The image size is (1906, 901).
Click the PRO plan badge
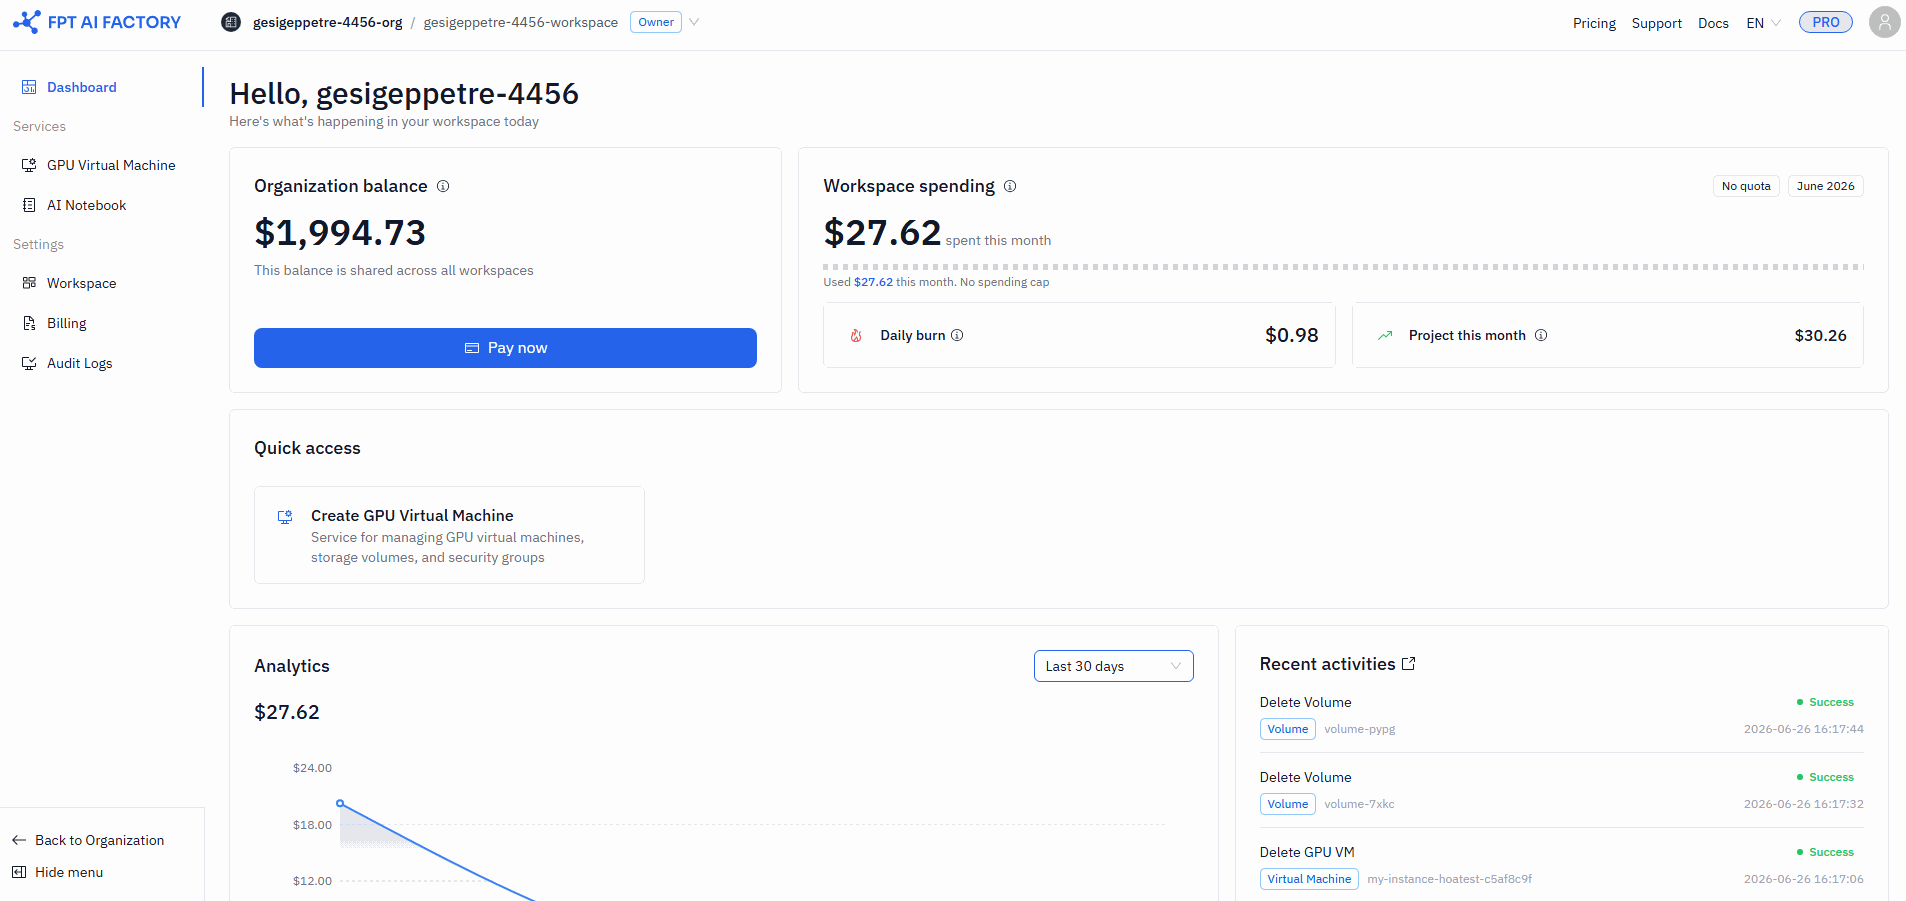pyautogui.click(x=1826, y=22)
